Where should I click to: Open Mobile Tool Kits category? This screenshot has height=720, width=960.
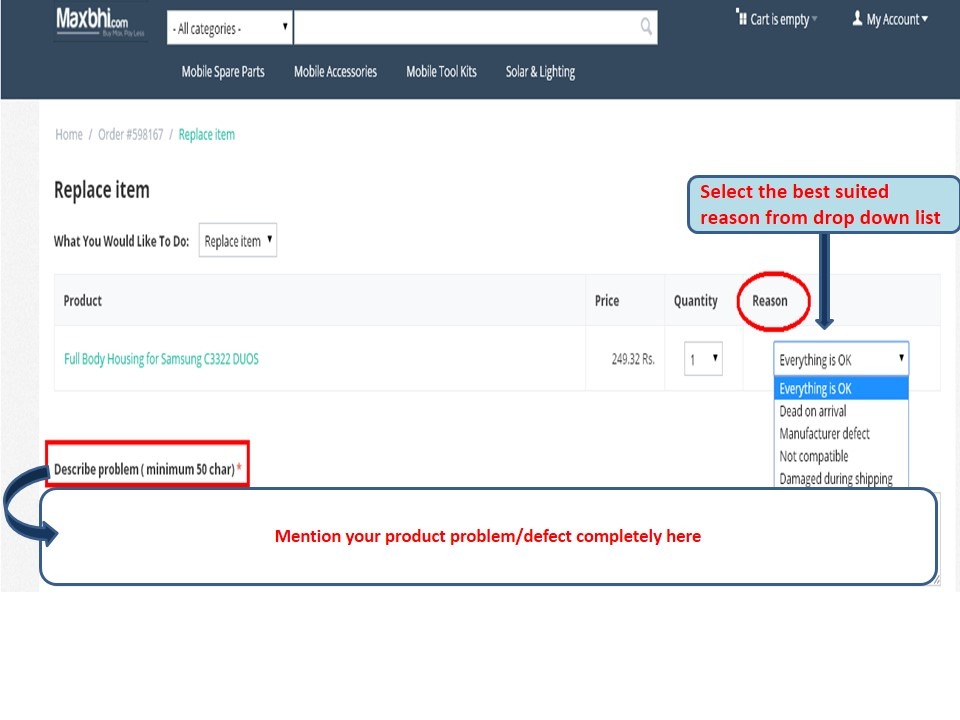441,72
